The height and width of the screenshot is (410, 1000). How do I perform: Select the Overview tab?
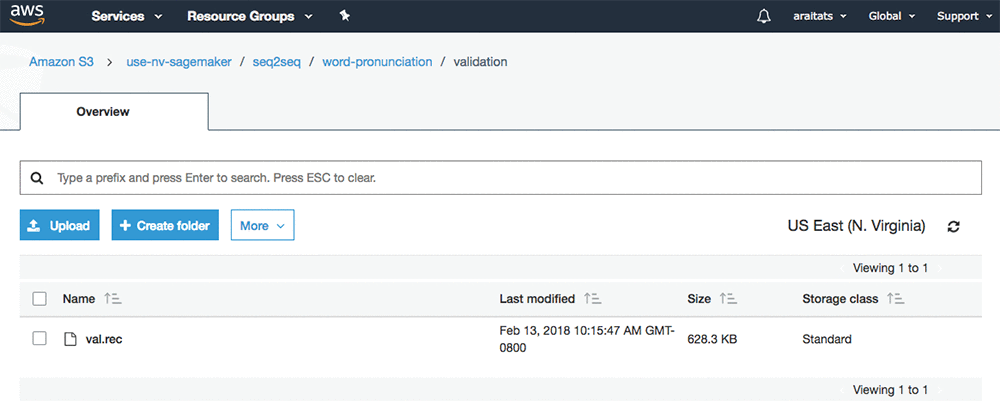pos(103,112)
